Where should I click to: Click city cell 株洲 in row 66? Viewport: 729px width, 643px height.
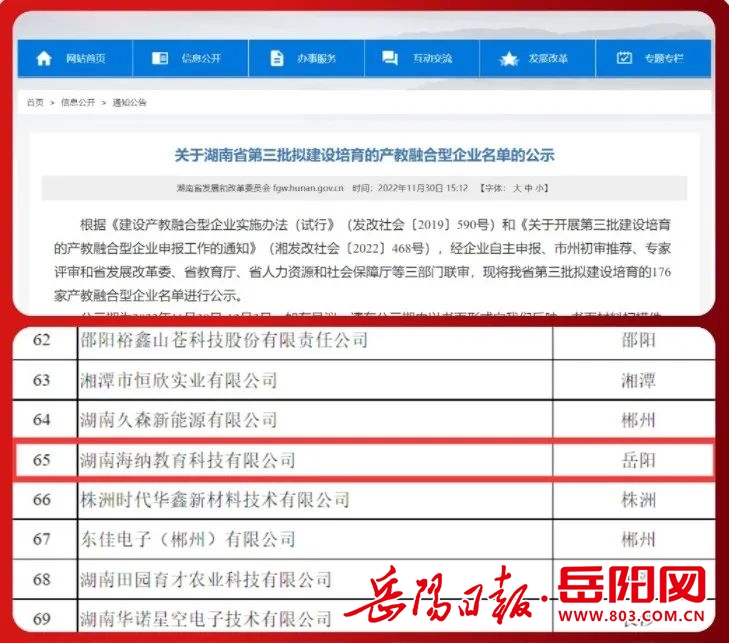point(638,500)
